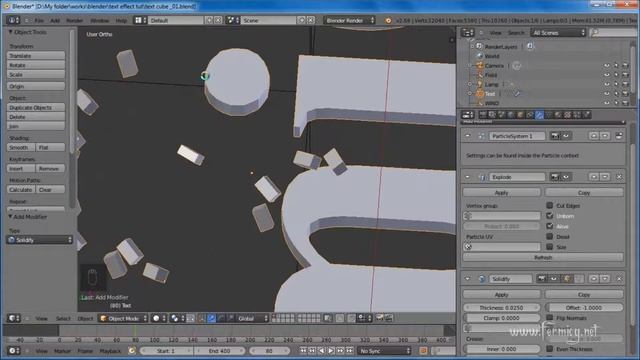
Task: Collapse the Solidify modifier panel
Action: (467, 279)
